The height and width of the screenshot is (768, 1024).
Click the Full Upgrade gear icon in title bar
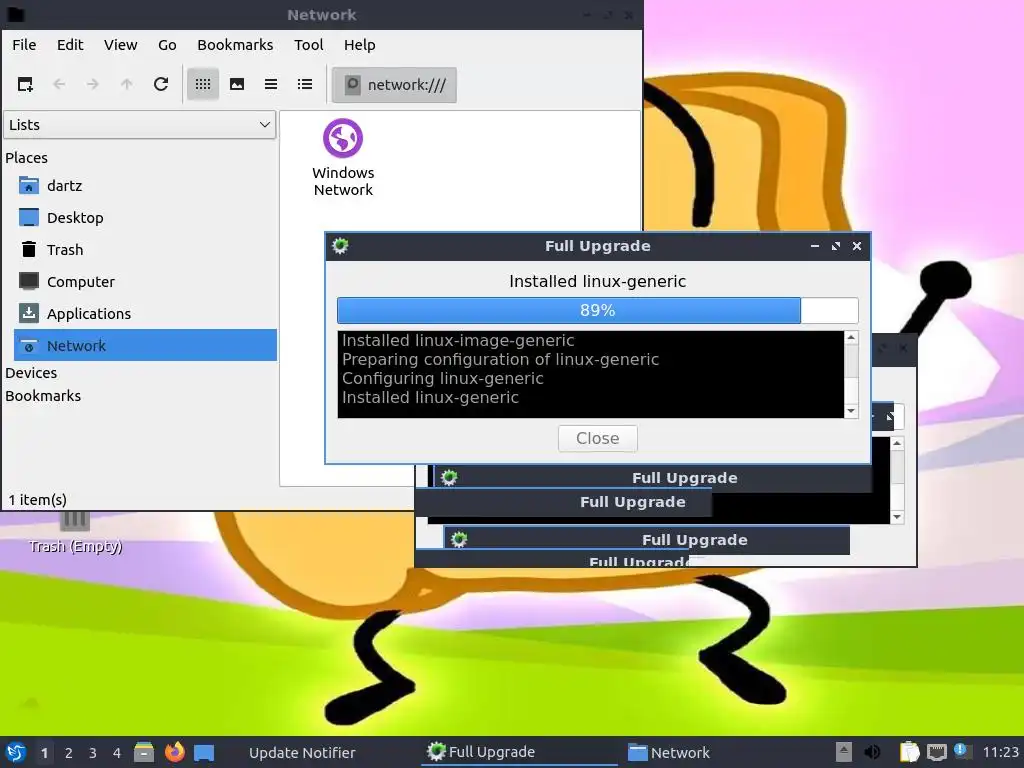[340, 246]
